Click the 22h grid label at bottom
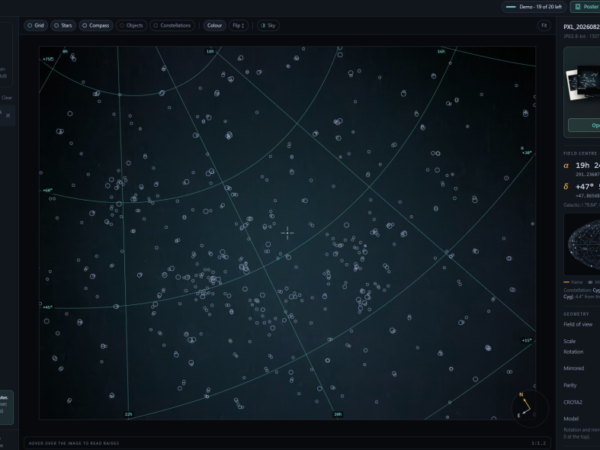The image size is (600, 450). click(129, 414)
